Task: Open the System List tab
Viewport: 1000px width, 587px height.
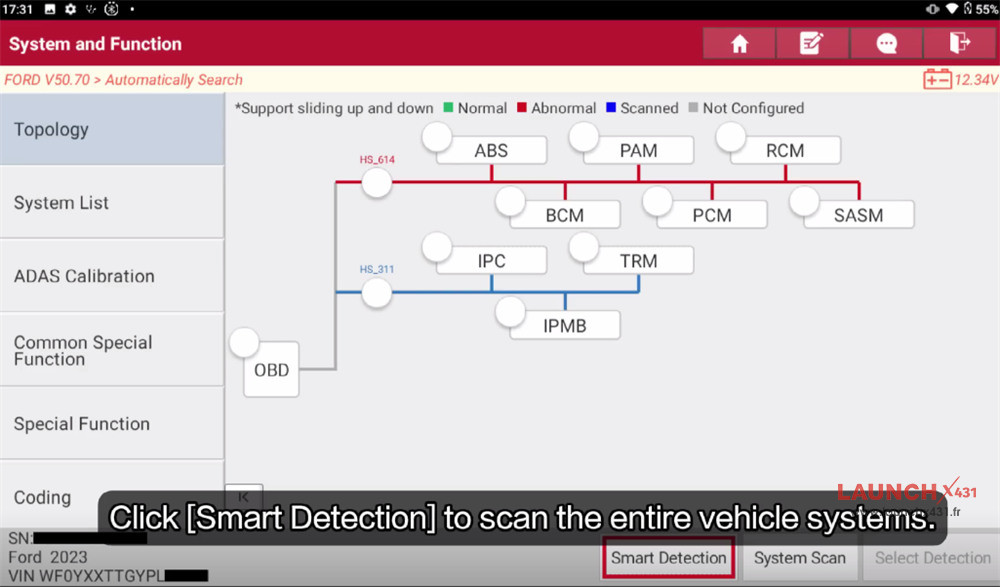Action: 112,203
